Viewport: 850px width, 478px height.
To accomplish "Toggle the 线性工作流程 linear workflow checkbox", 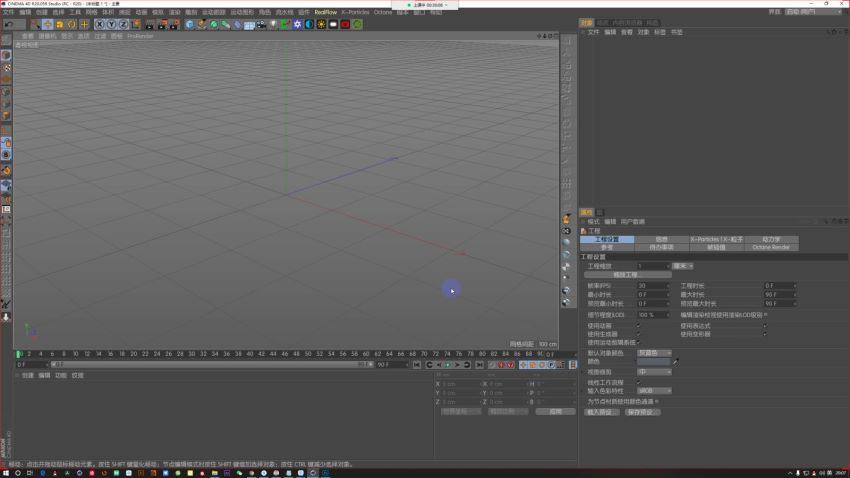I will [639, 382].
